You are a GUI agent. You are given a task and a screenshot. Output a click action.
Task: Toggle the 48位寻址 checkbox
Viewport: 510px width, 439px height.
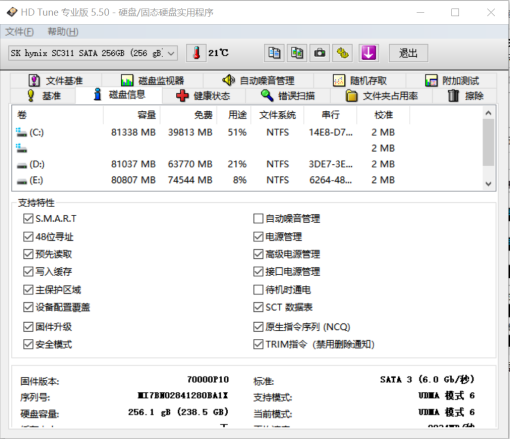pyautogui.click(x=28, y=237)
